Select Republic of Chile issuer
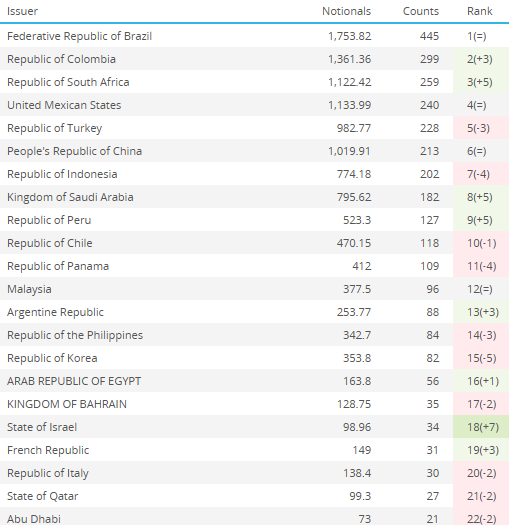509x525 pixels. 50,243
